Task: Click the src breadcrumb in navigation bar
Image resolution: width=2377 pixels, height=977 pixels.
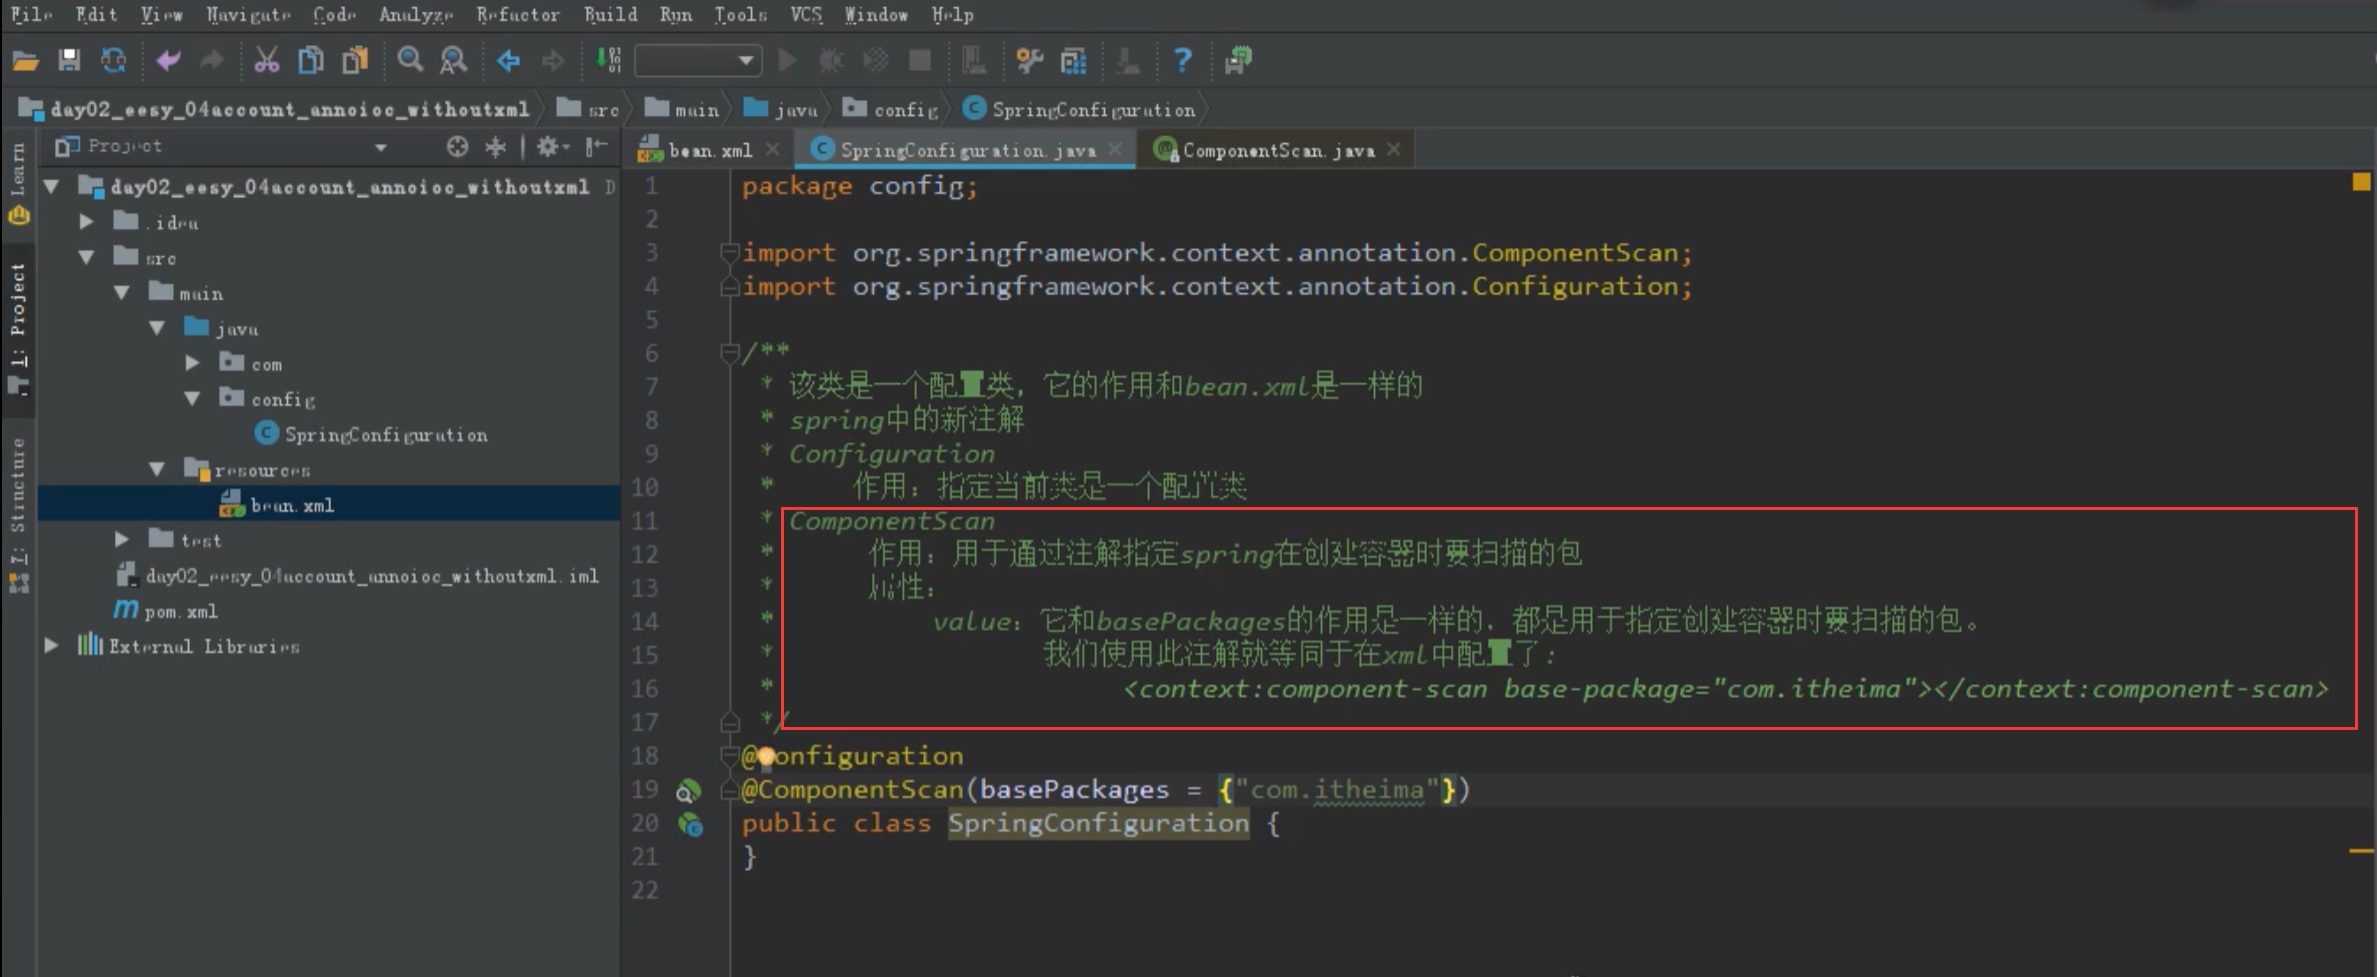Action: point(588,109)
